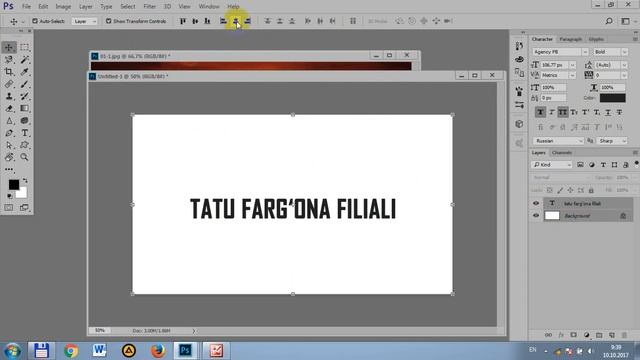Open the Metrics kerning dropdown
This screenshot has height=360, width=640.
572,75
